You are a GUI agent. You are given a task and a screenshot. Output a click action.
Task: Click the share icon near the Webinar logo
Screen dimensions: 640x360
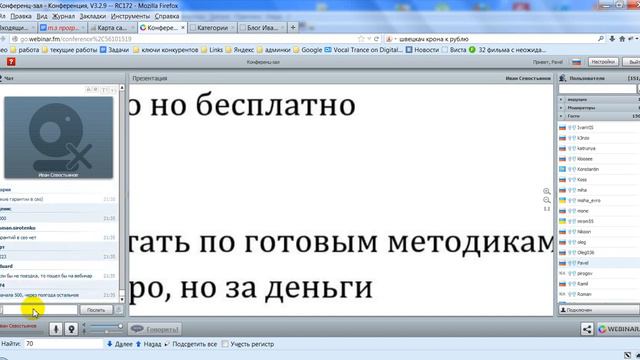click(587, 329)
